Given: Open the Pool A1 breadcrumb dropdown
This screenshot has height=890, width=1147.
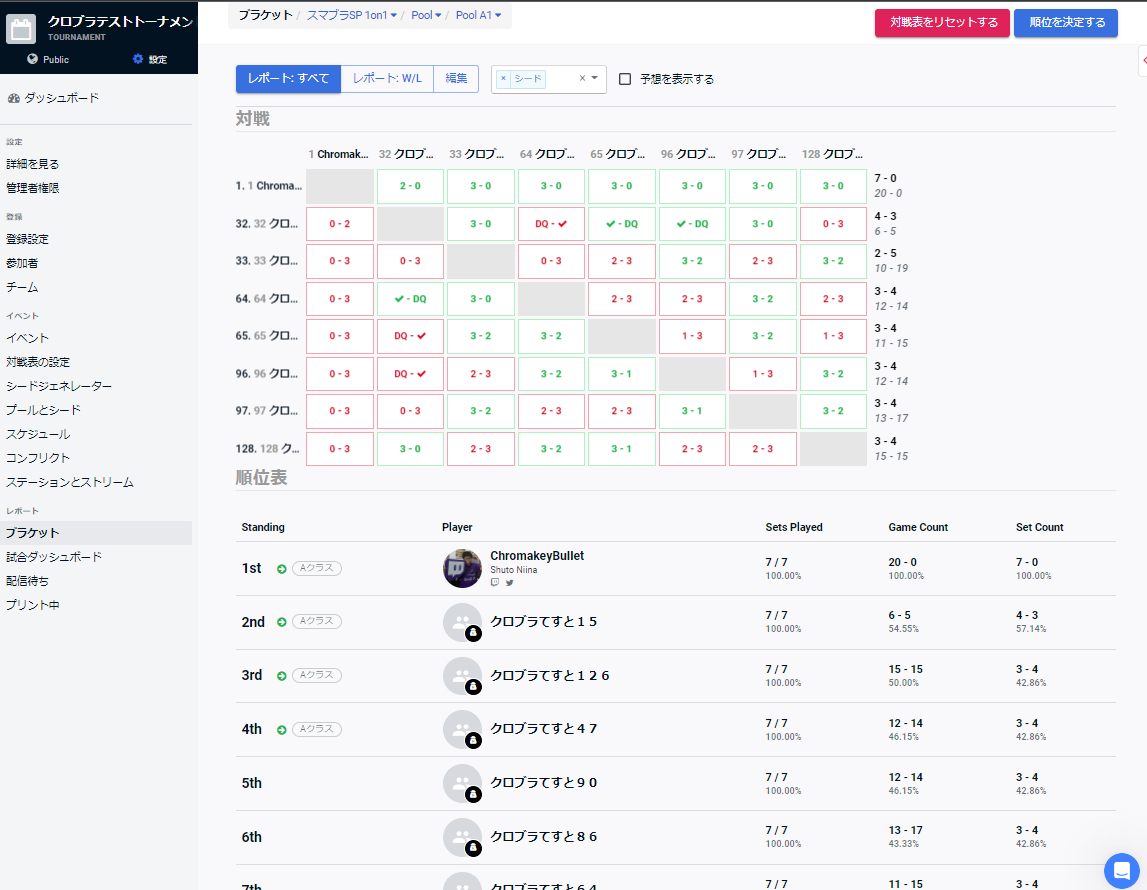Looking at the screenshot, I should (478, 15).
